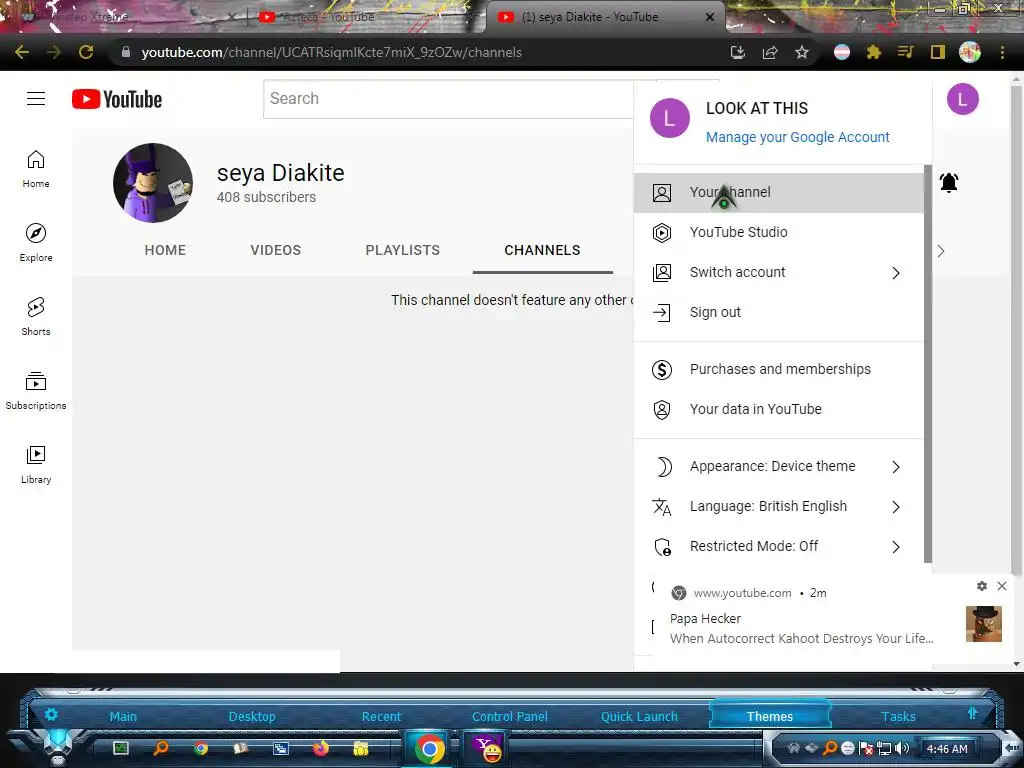
Task: Open the Desktop tab on the taskbar
Action: point(252,716)
